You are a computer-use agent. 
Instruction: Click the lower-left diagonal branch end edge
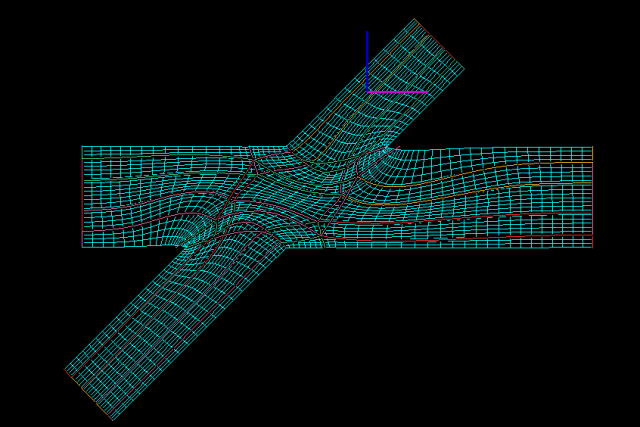pyautogui.click(x=89, y=394)
